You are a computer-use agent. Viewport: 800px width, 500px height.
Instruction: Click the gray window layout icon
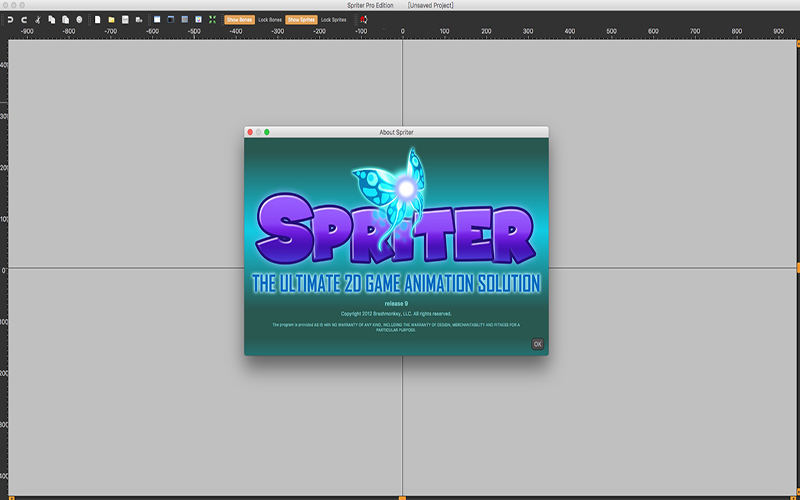pos(185,20)
